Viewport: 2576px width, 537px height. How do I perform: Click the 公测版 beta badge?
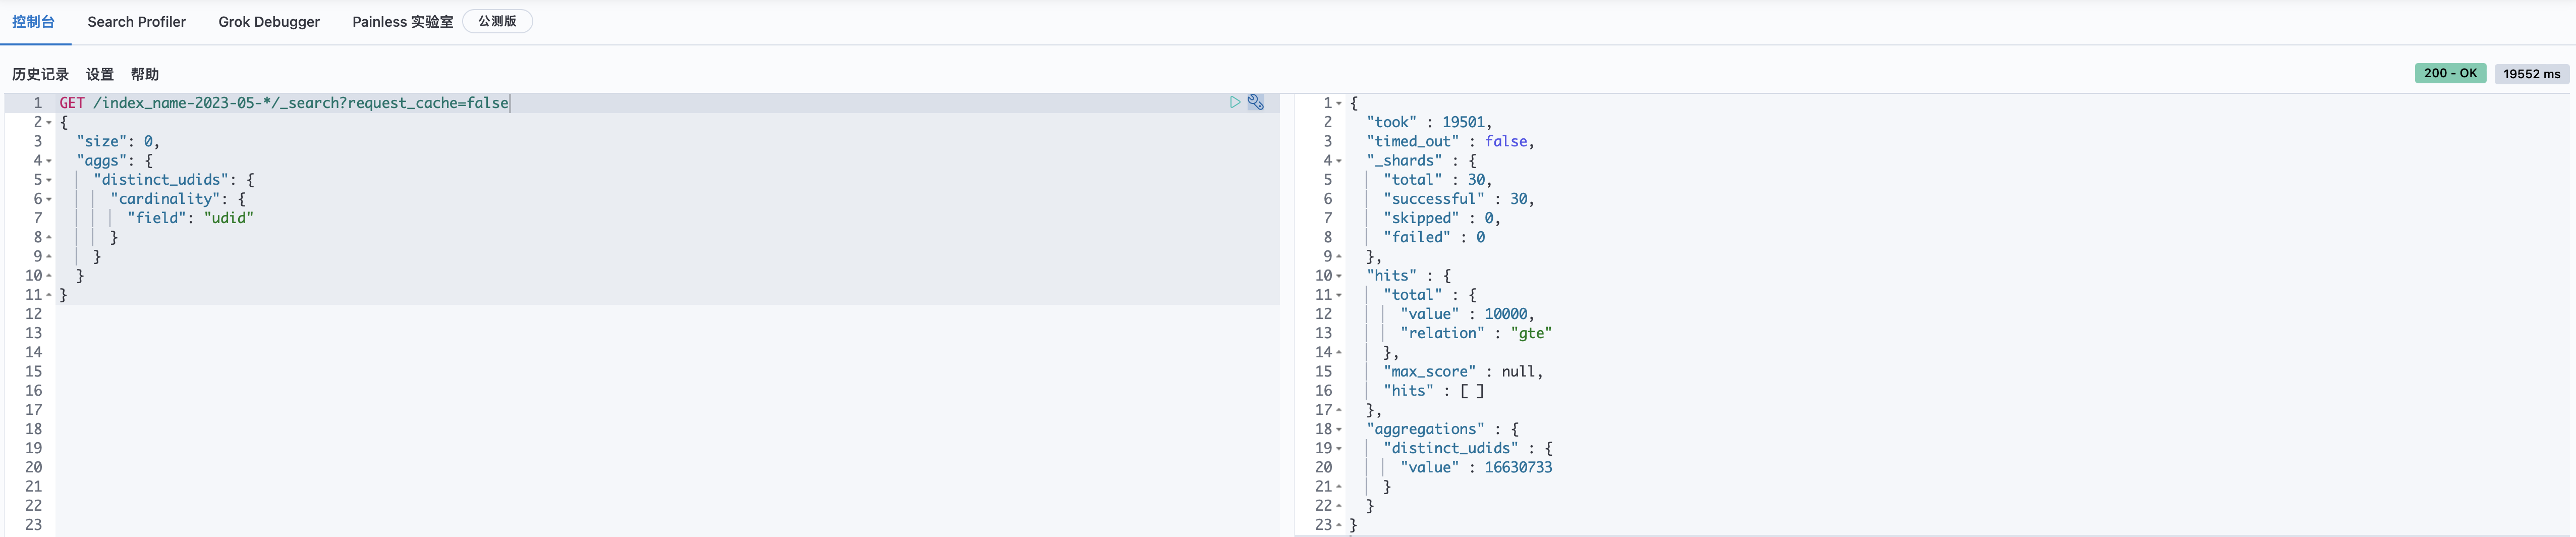click(x=497, y=21)
